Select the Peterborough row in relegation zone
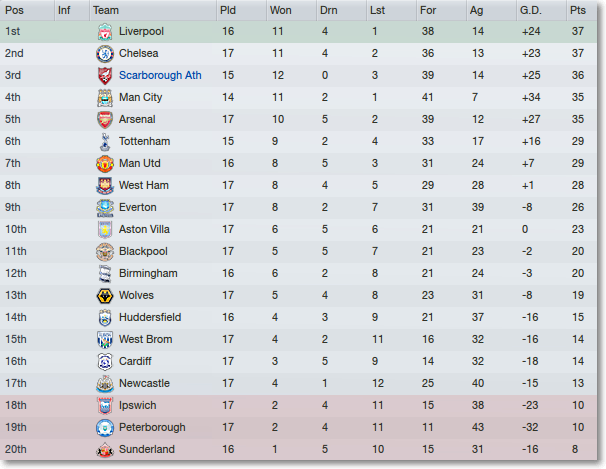 point(298,428)
